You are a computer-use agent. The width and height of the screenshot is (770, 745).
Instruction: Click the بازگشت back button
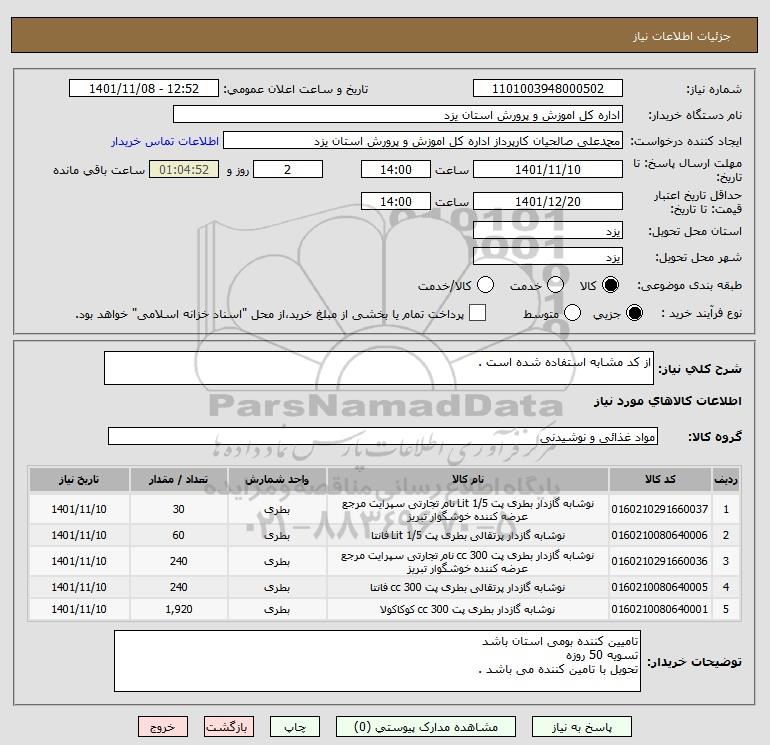coord(229,727)
